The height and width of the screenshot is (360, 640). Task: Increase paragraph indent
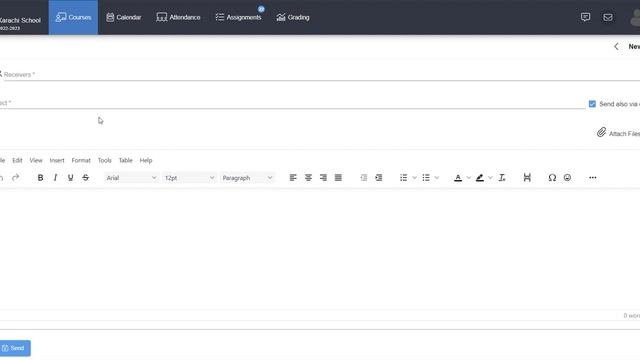[x=379, y=178]
